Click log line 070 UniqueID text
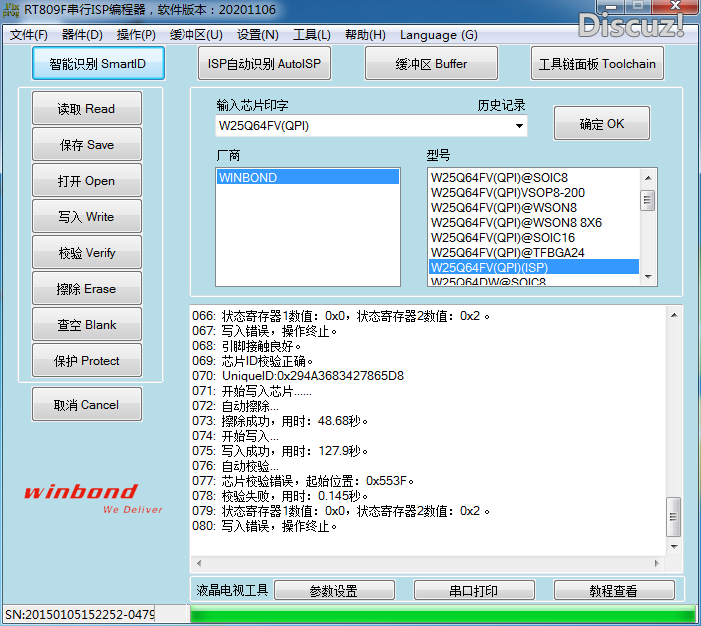The width and height of the screenshot is (701, 626). 313,376
